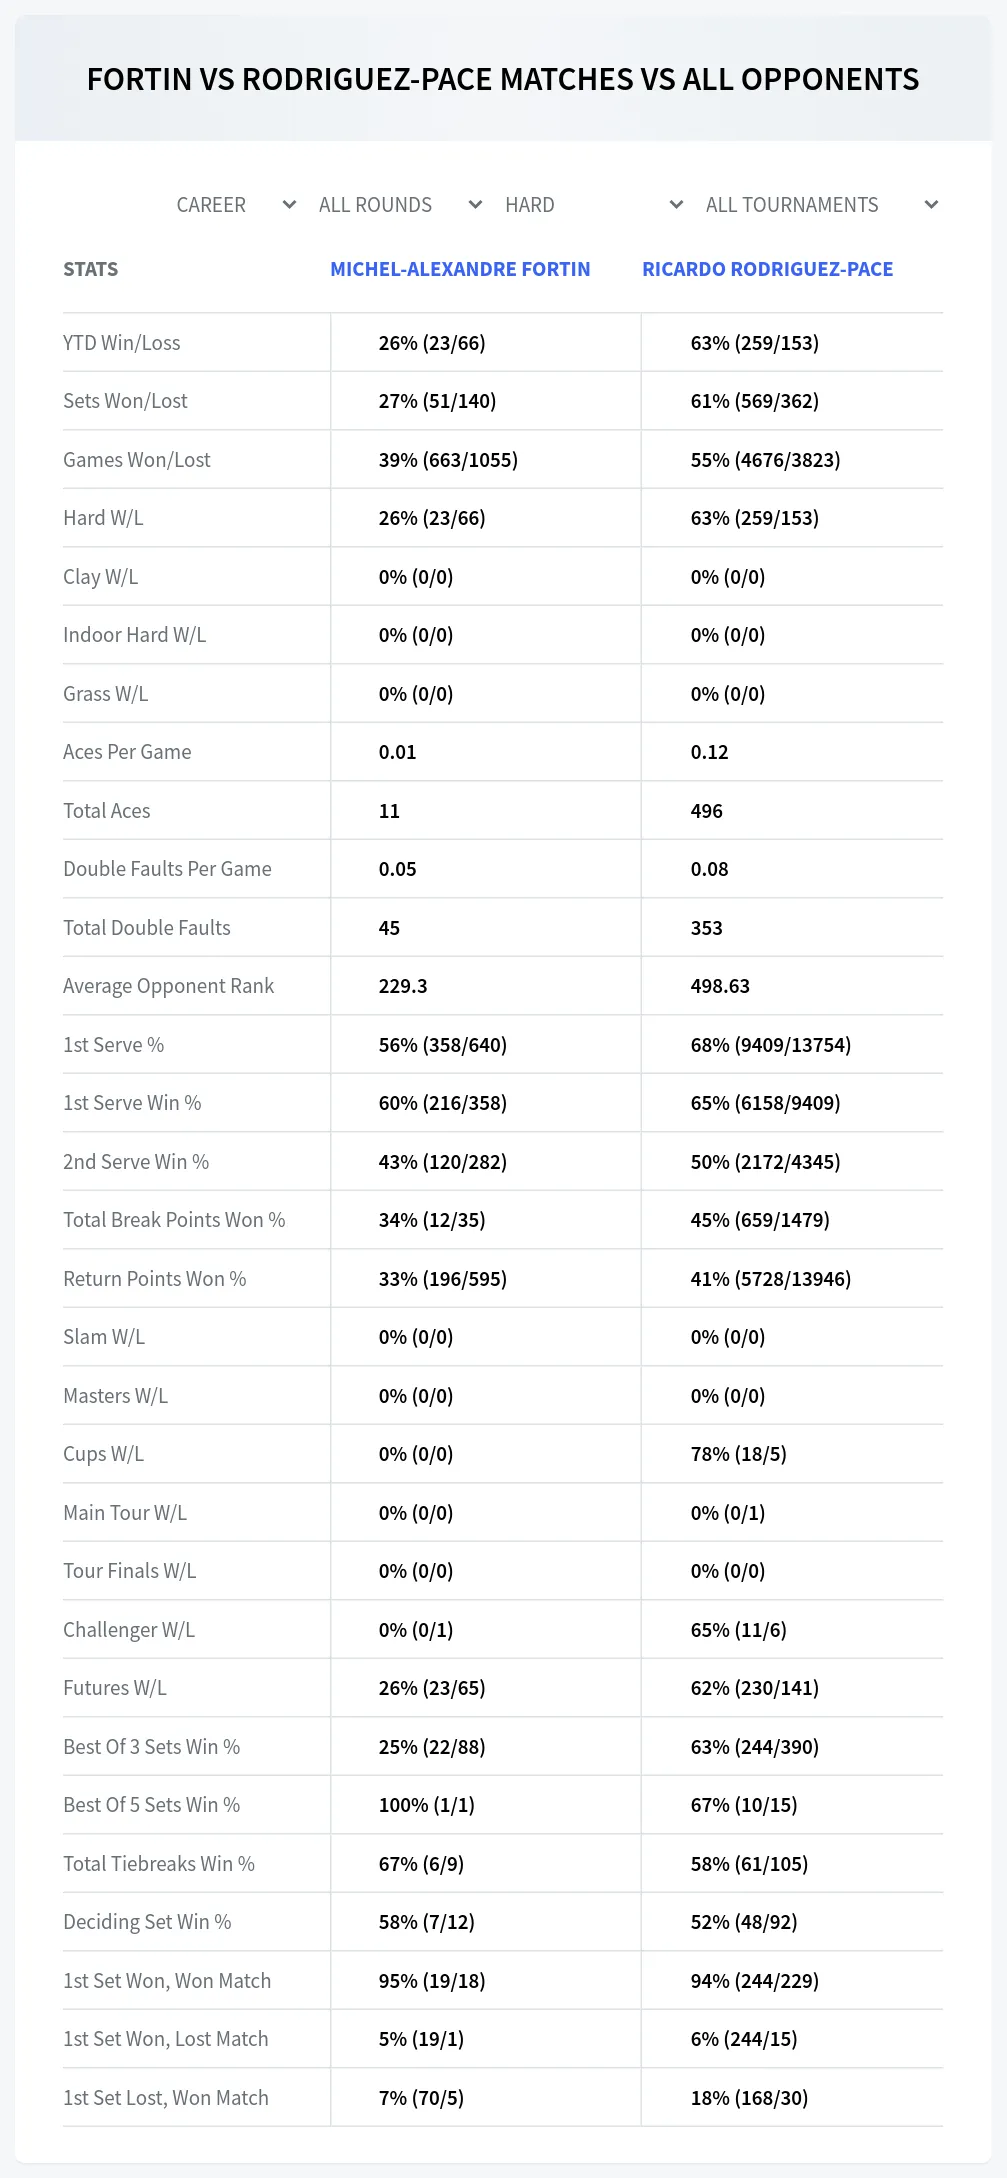1007x2178 pixels.
Task: Click Fortin's Total Aces value 11
Action: (x=389, y=811)
